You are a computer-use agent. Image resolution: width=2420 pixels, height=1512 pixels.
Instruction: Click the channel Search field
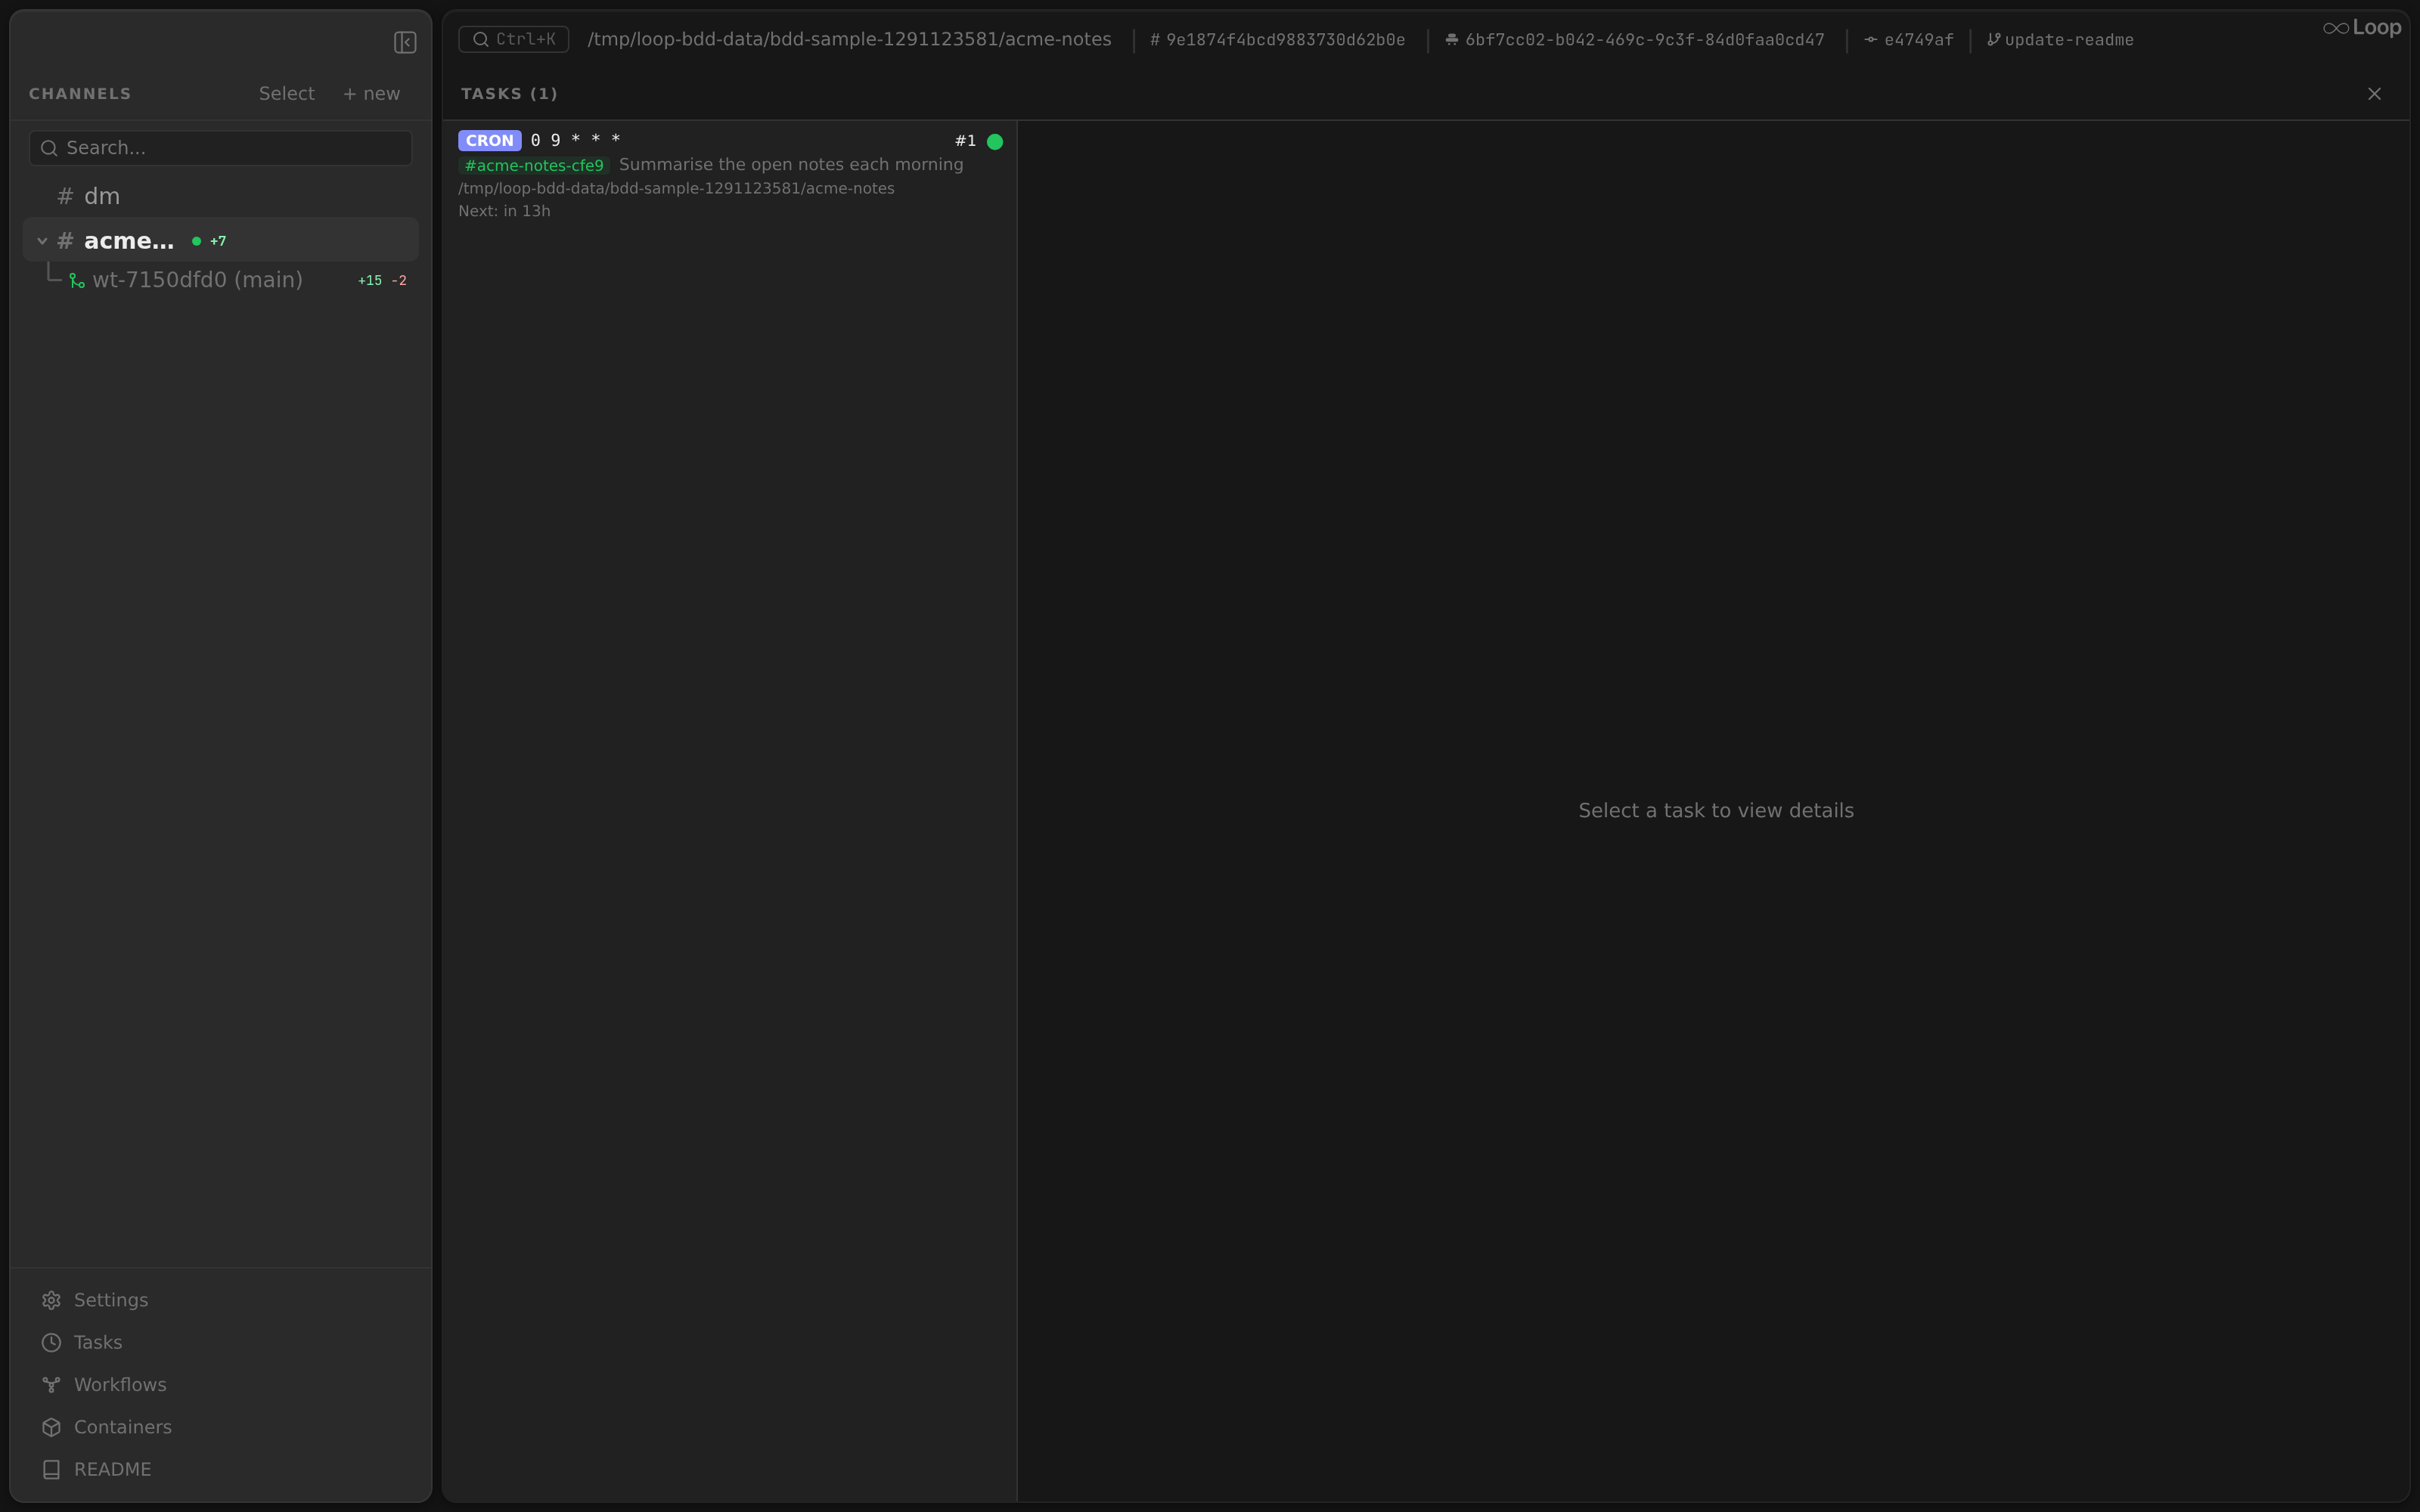point(221,148)
